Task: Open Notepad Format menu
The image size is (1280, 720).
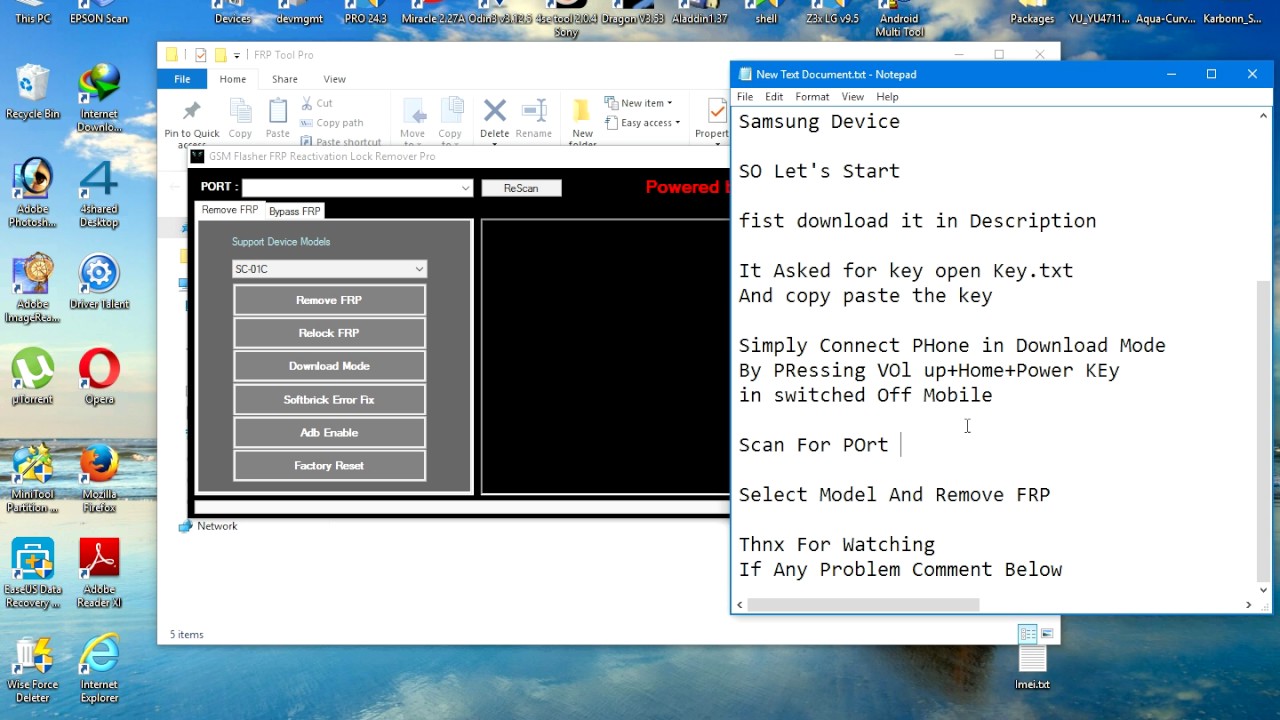Action: point(812,97)
